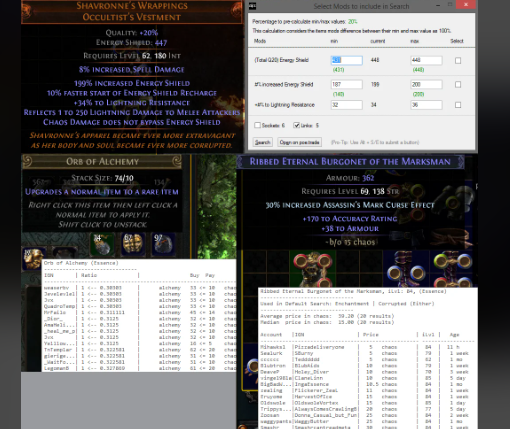Viewport: 510px width, 429px height.
Task: Click the Flickerer_Zeal row priced 11 chaos
Action: (x=367, y=391)
